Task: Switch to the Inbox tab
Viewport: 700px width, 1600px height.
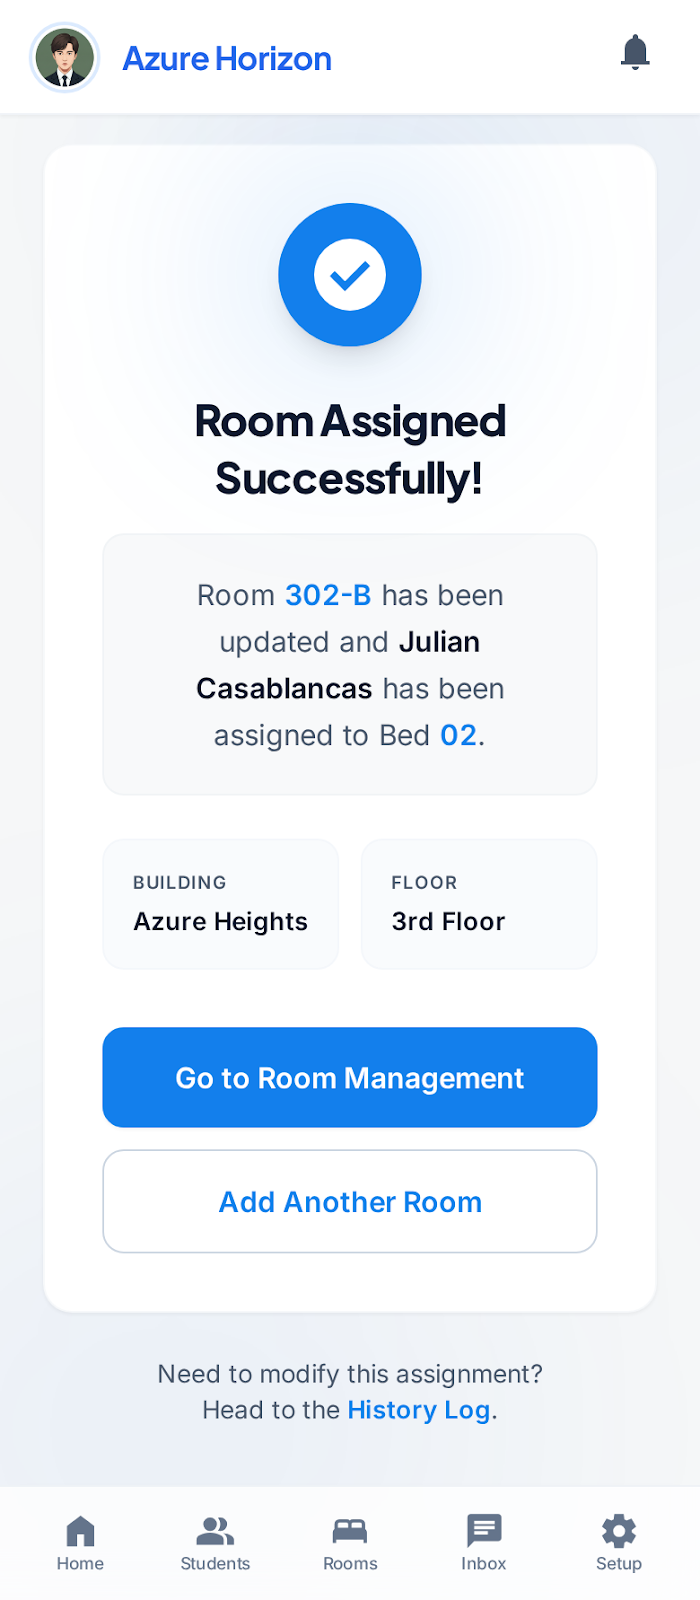Action: coord(483,1543)
